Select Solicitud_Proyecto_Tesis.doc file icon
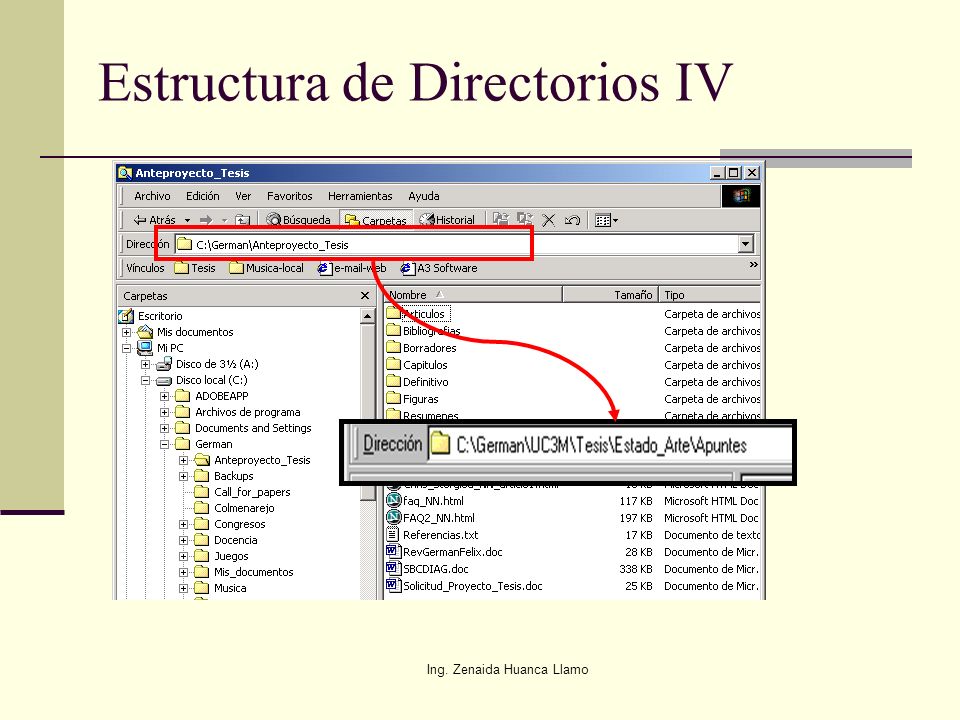This screenshot has height=720, width=960. click(393, 586)
